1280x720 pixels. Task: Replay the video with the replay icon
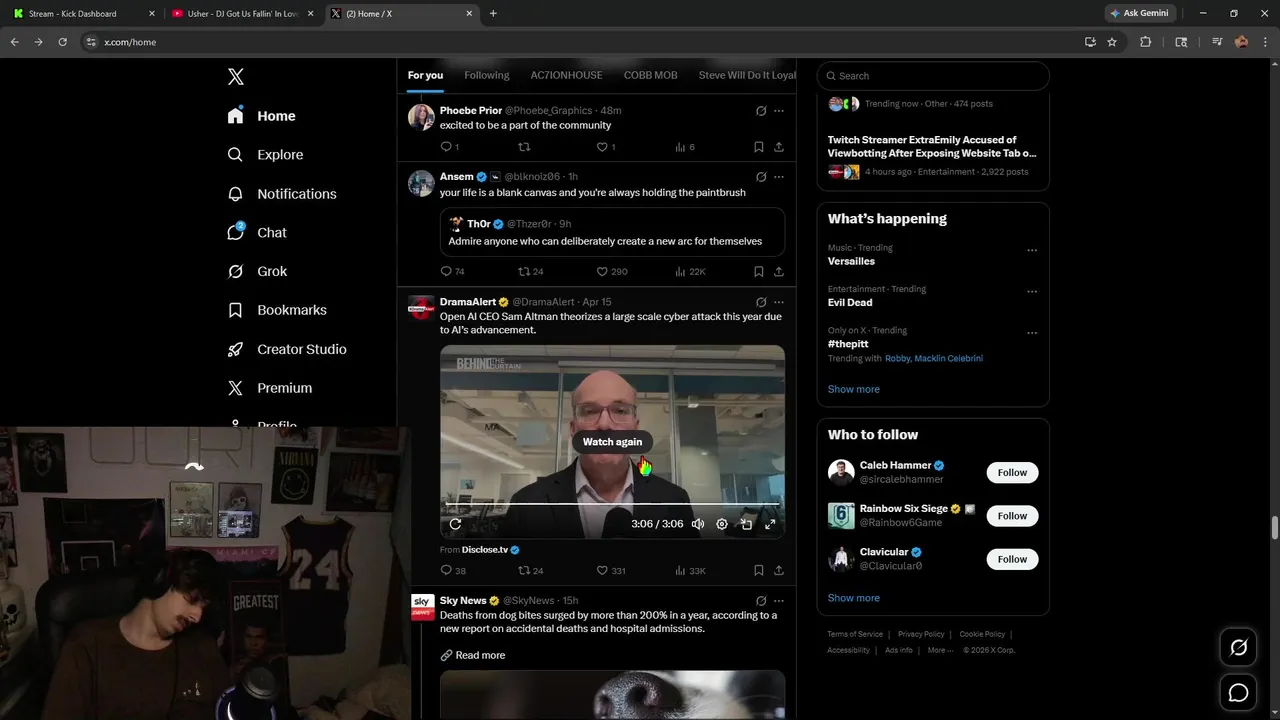pos(455,524)
